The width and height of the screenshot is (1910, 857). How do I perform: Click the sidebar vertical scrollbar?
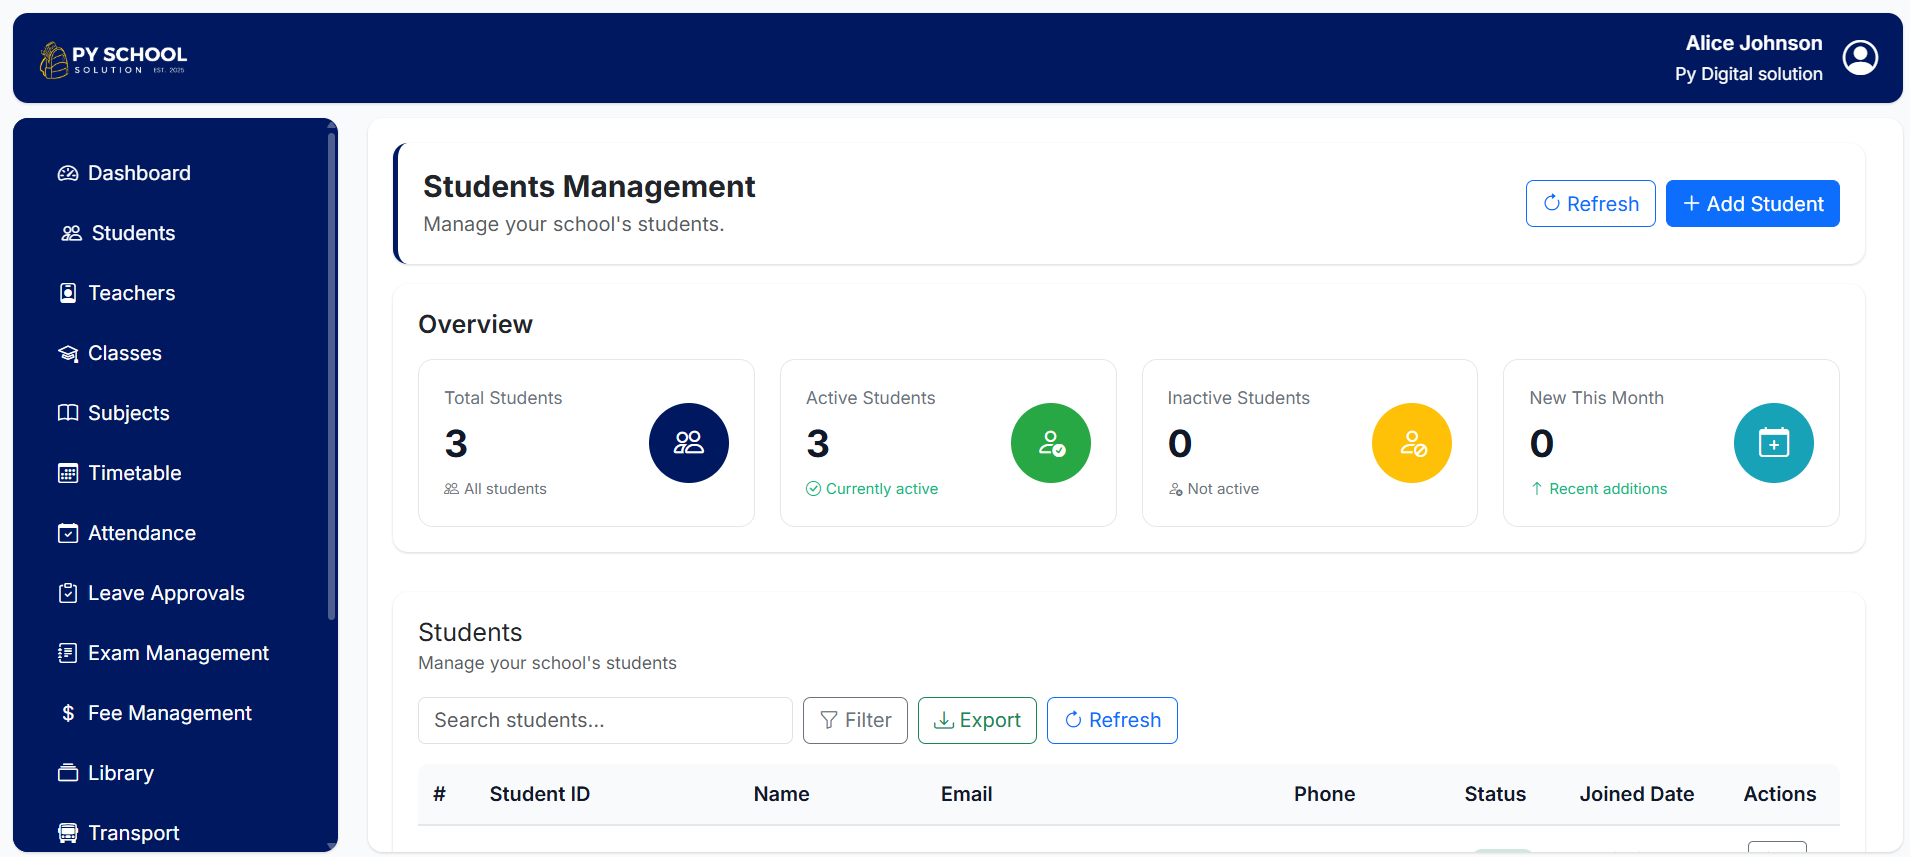pos(332,375)
